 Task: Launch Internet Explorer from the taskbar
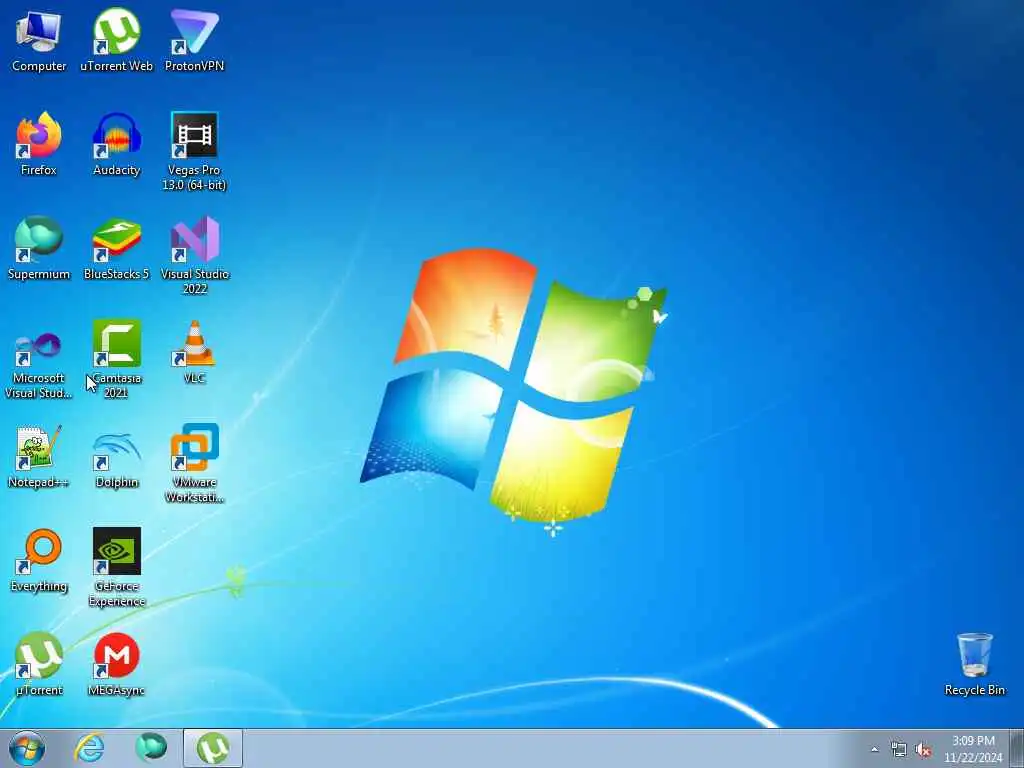click(89, 748)
